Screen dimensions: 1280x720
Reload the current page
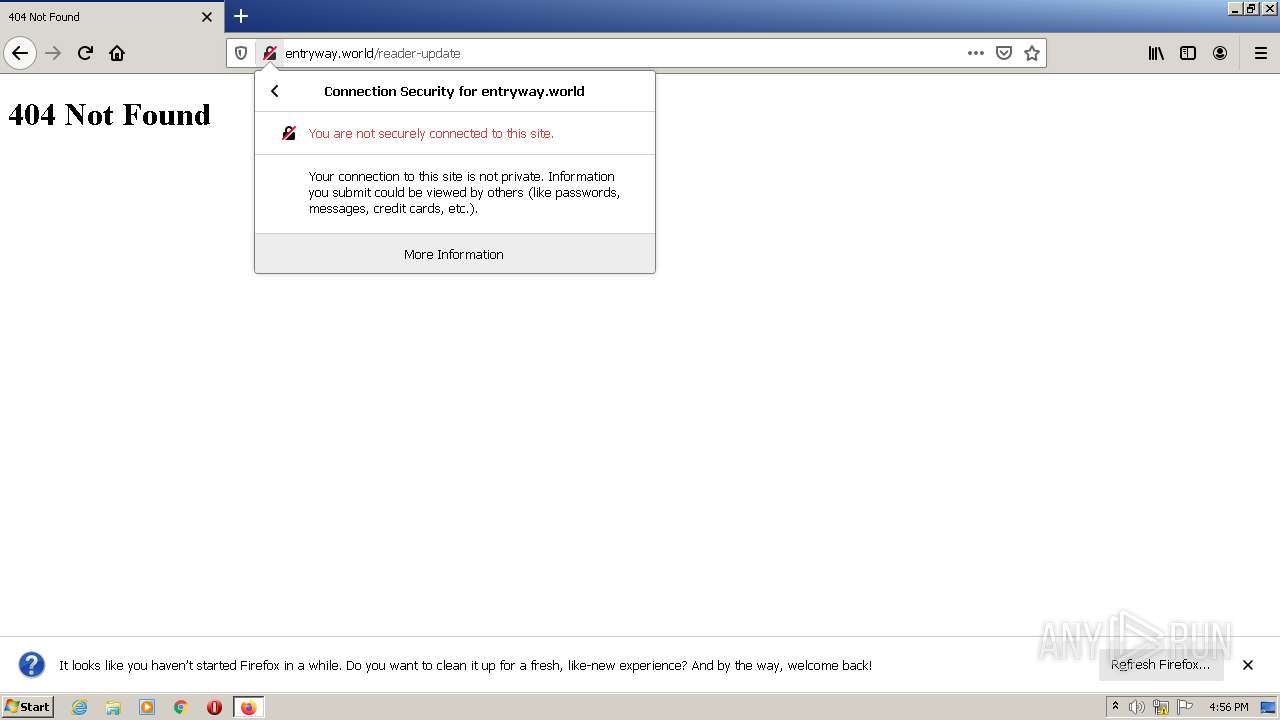pyautogui.click(x=85, y=53)
